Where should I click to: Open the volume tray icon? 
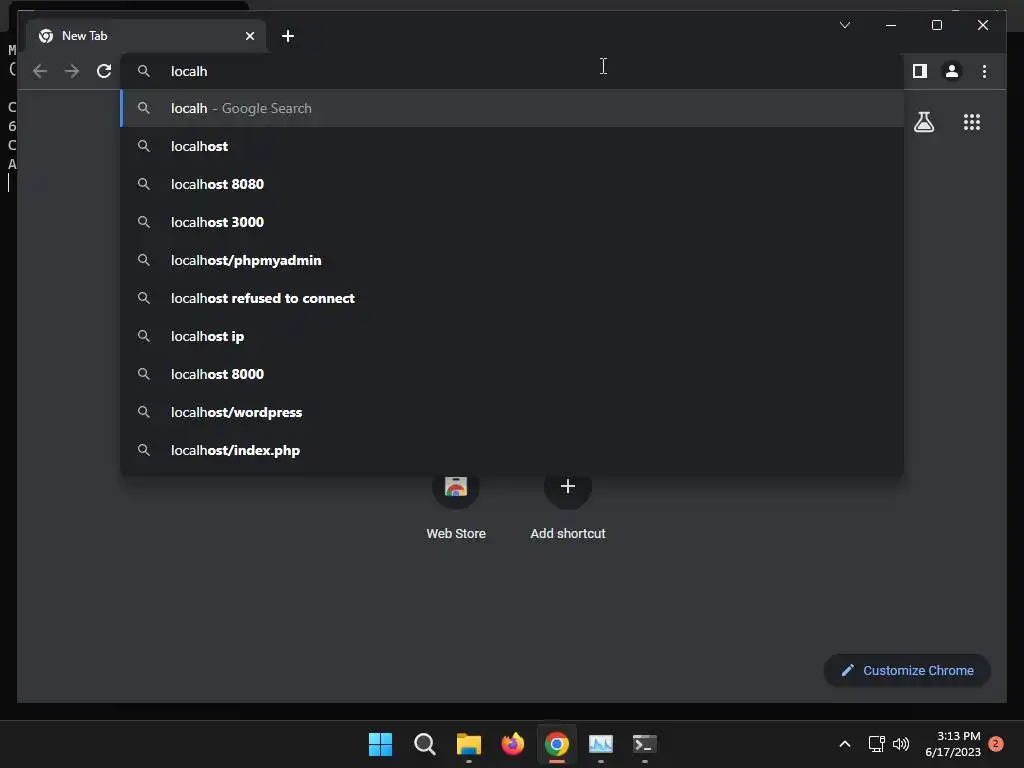click(901, 744)
